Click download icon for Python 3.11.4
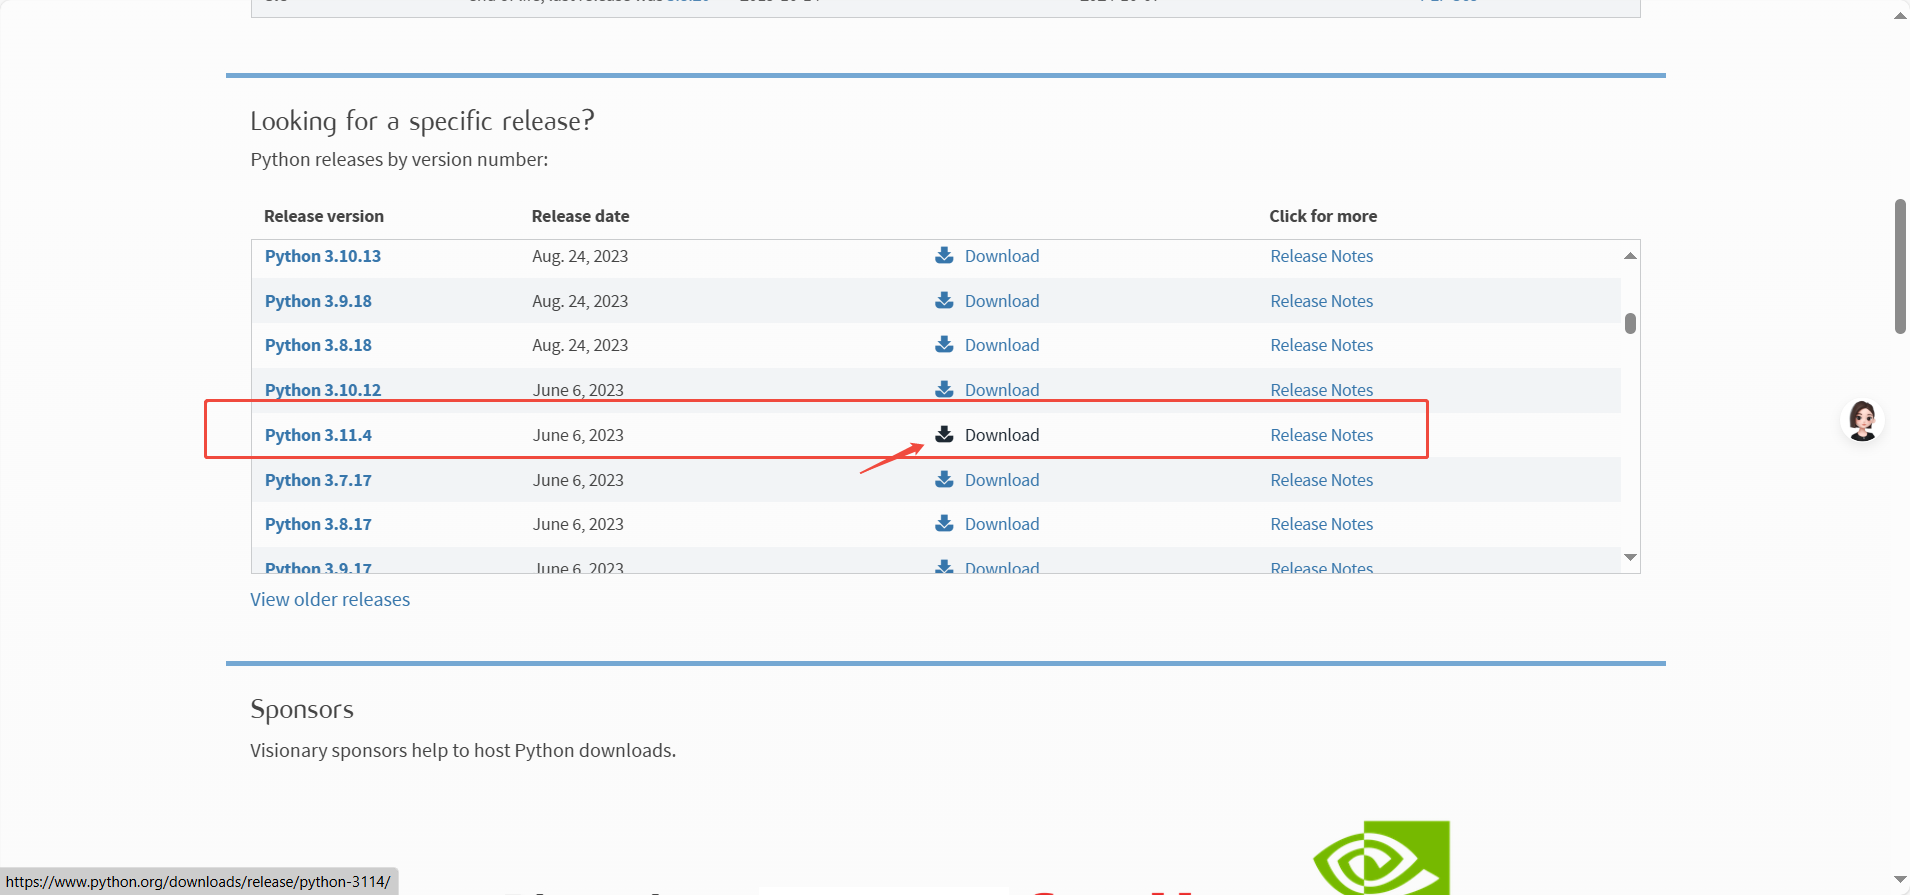 pos(944,434)
